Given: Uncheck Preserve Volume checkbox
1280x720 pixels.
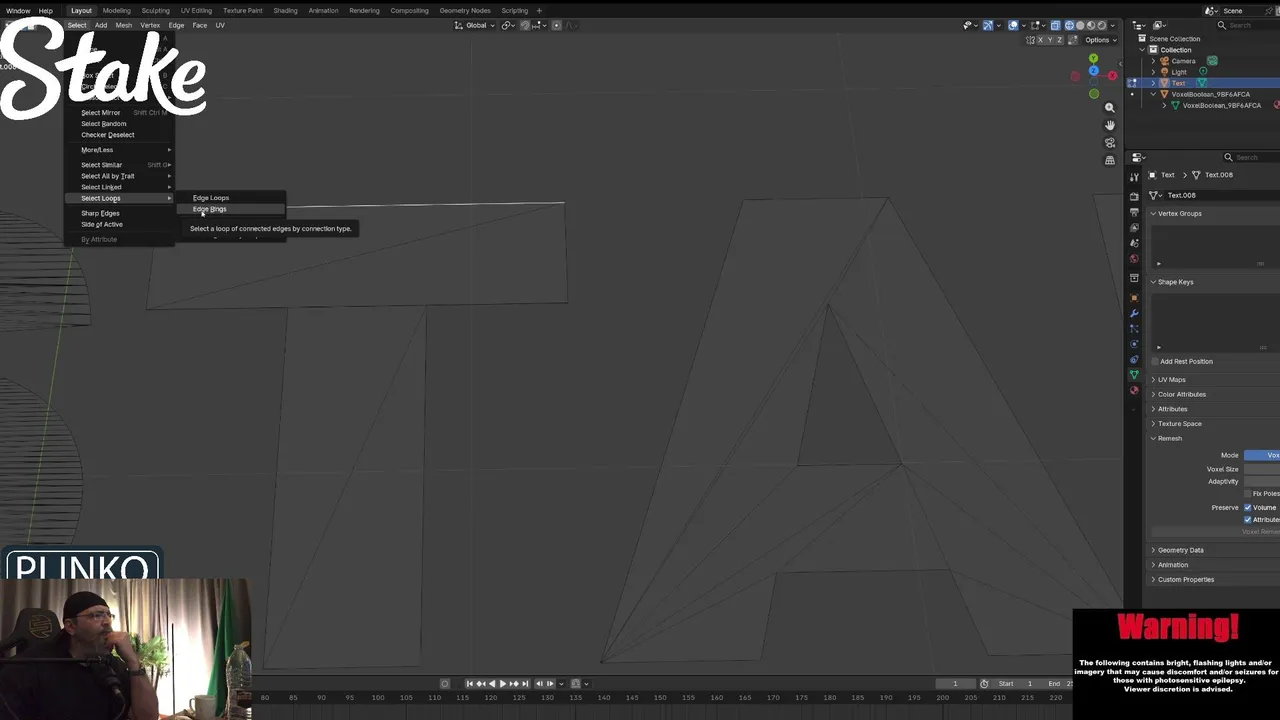Looking at the screenshot, I should pyautogui.click(x=1247, y=507).
